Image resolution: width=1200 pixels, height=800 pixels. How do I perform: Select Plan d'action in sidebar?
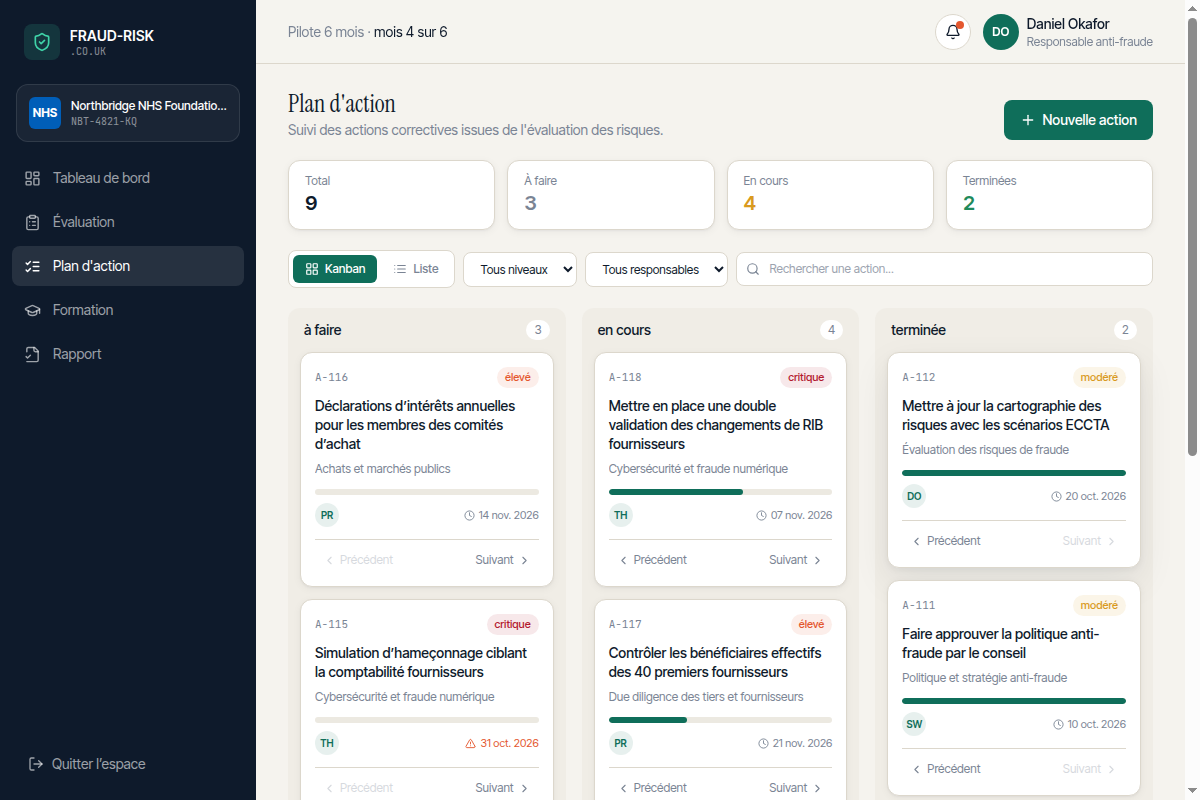coord(128,266)
